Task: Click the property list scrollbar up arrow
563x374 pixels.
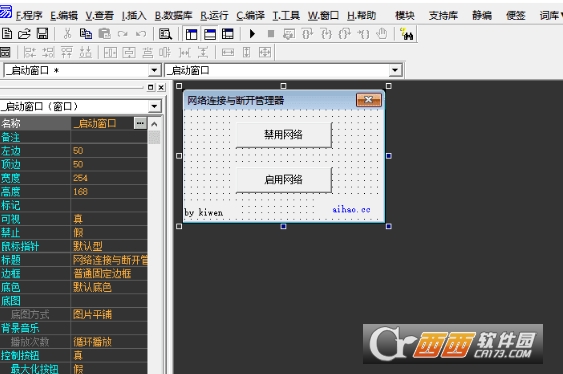Action: click(x=154, y=124)
